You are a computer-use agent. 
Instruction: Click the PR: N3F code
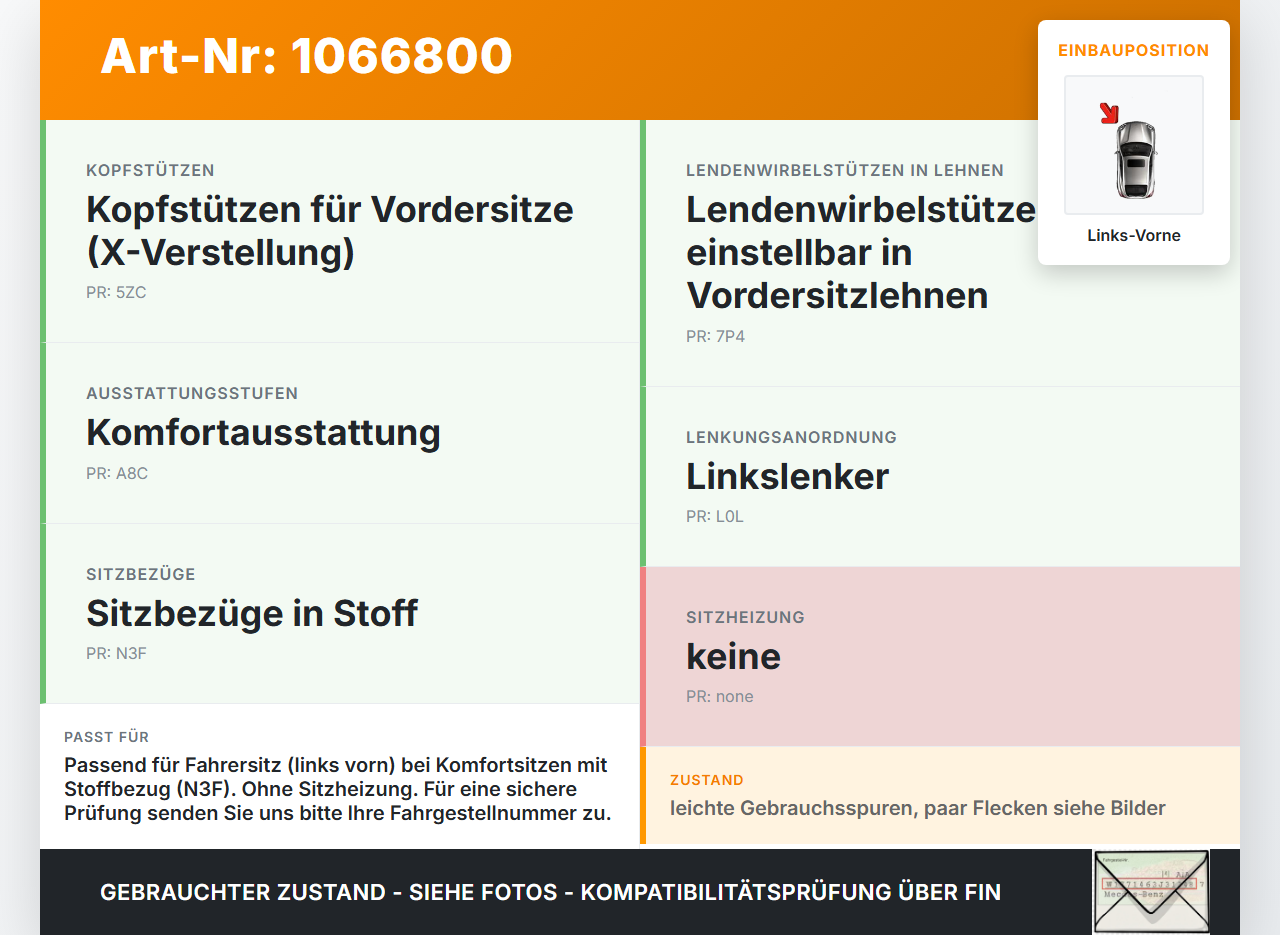117,654
